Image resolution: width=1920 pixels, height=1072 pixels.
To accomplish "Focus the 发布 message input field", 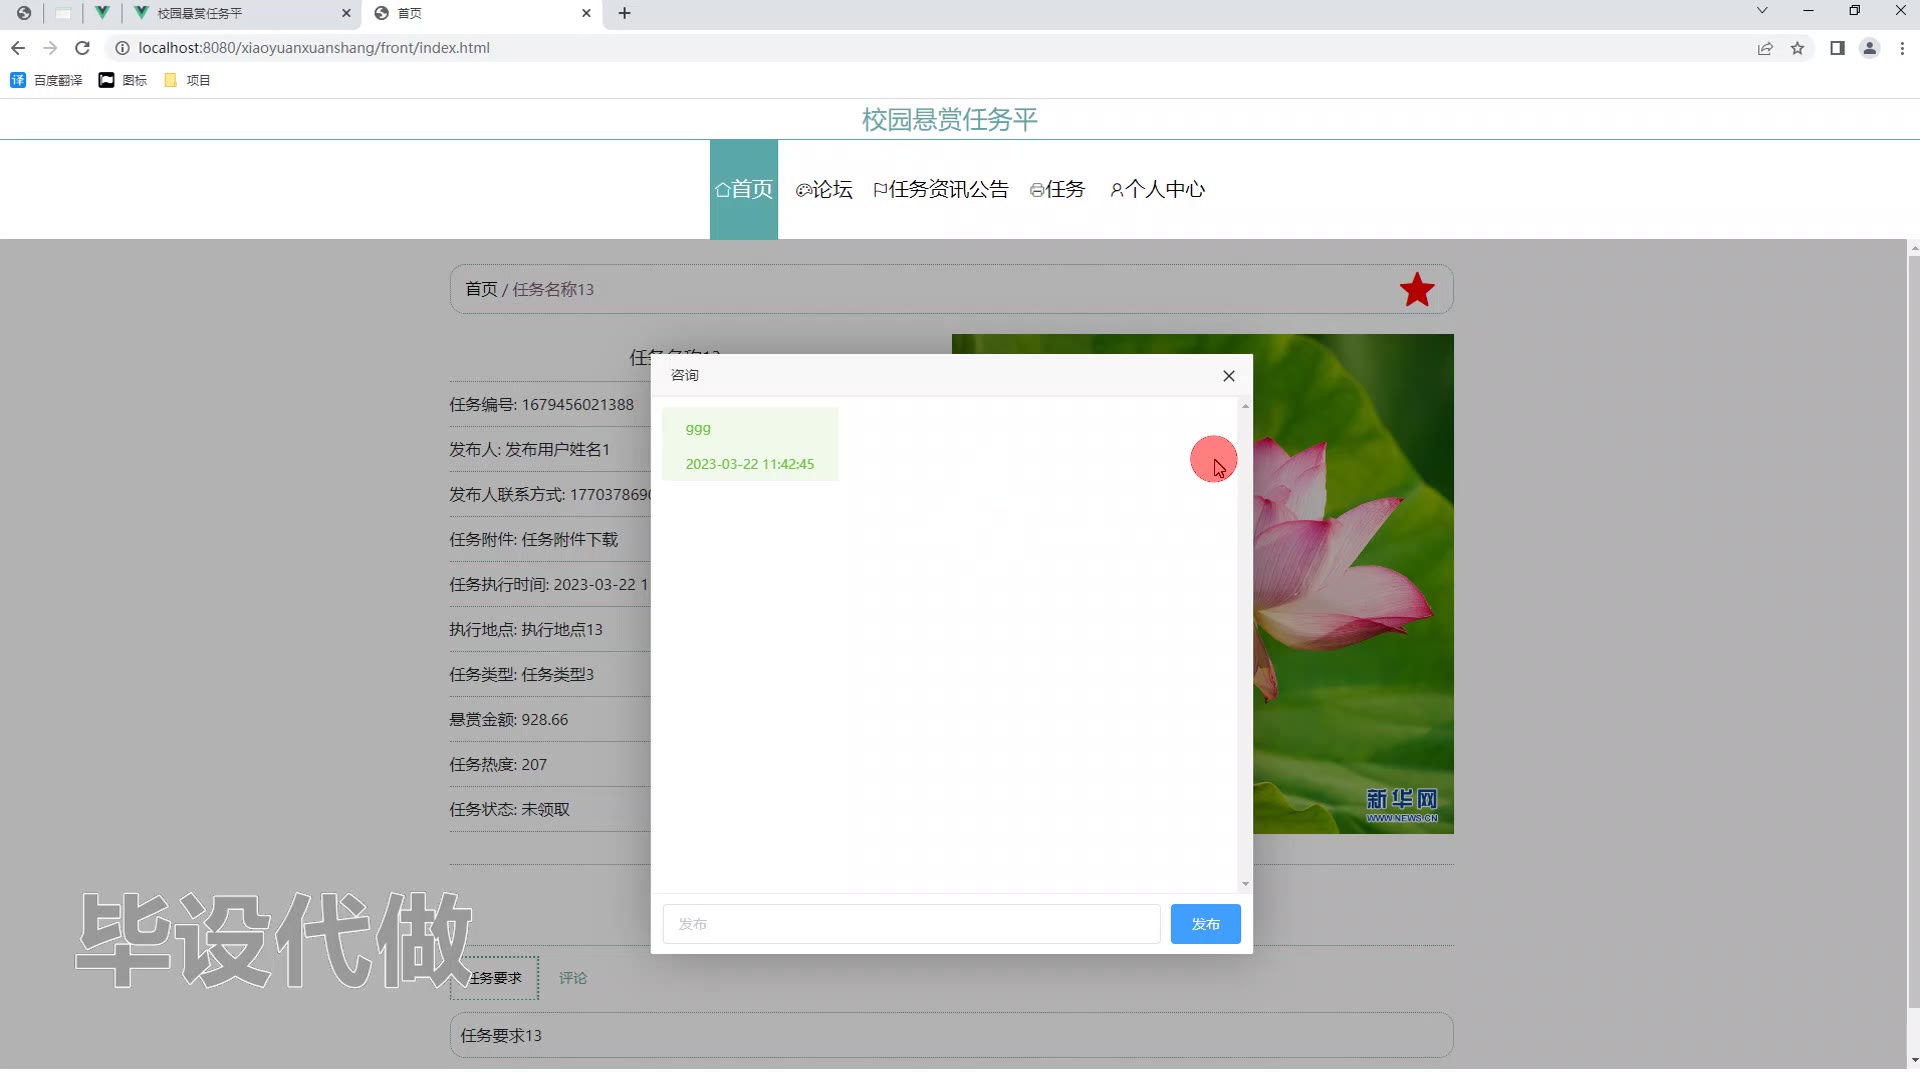I will point(910,924).
